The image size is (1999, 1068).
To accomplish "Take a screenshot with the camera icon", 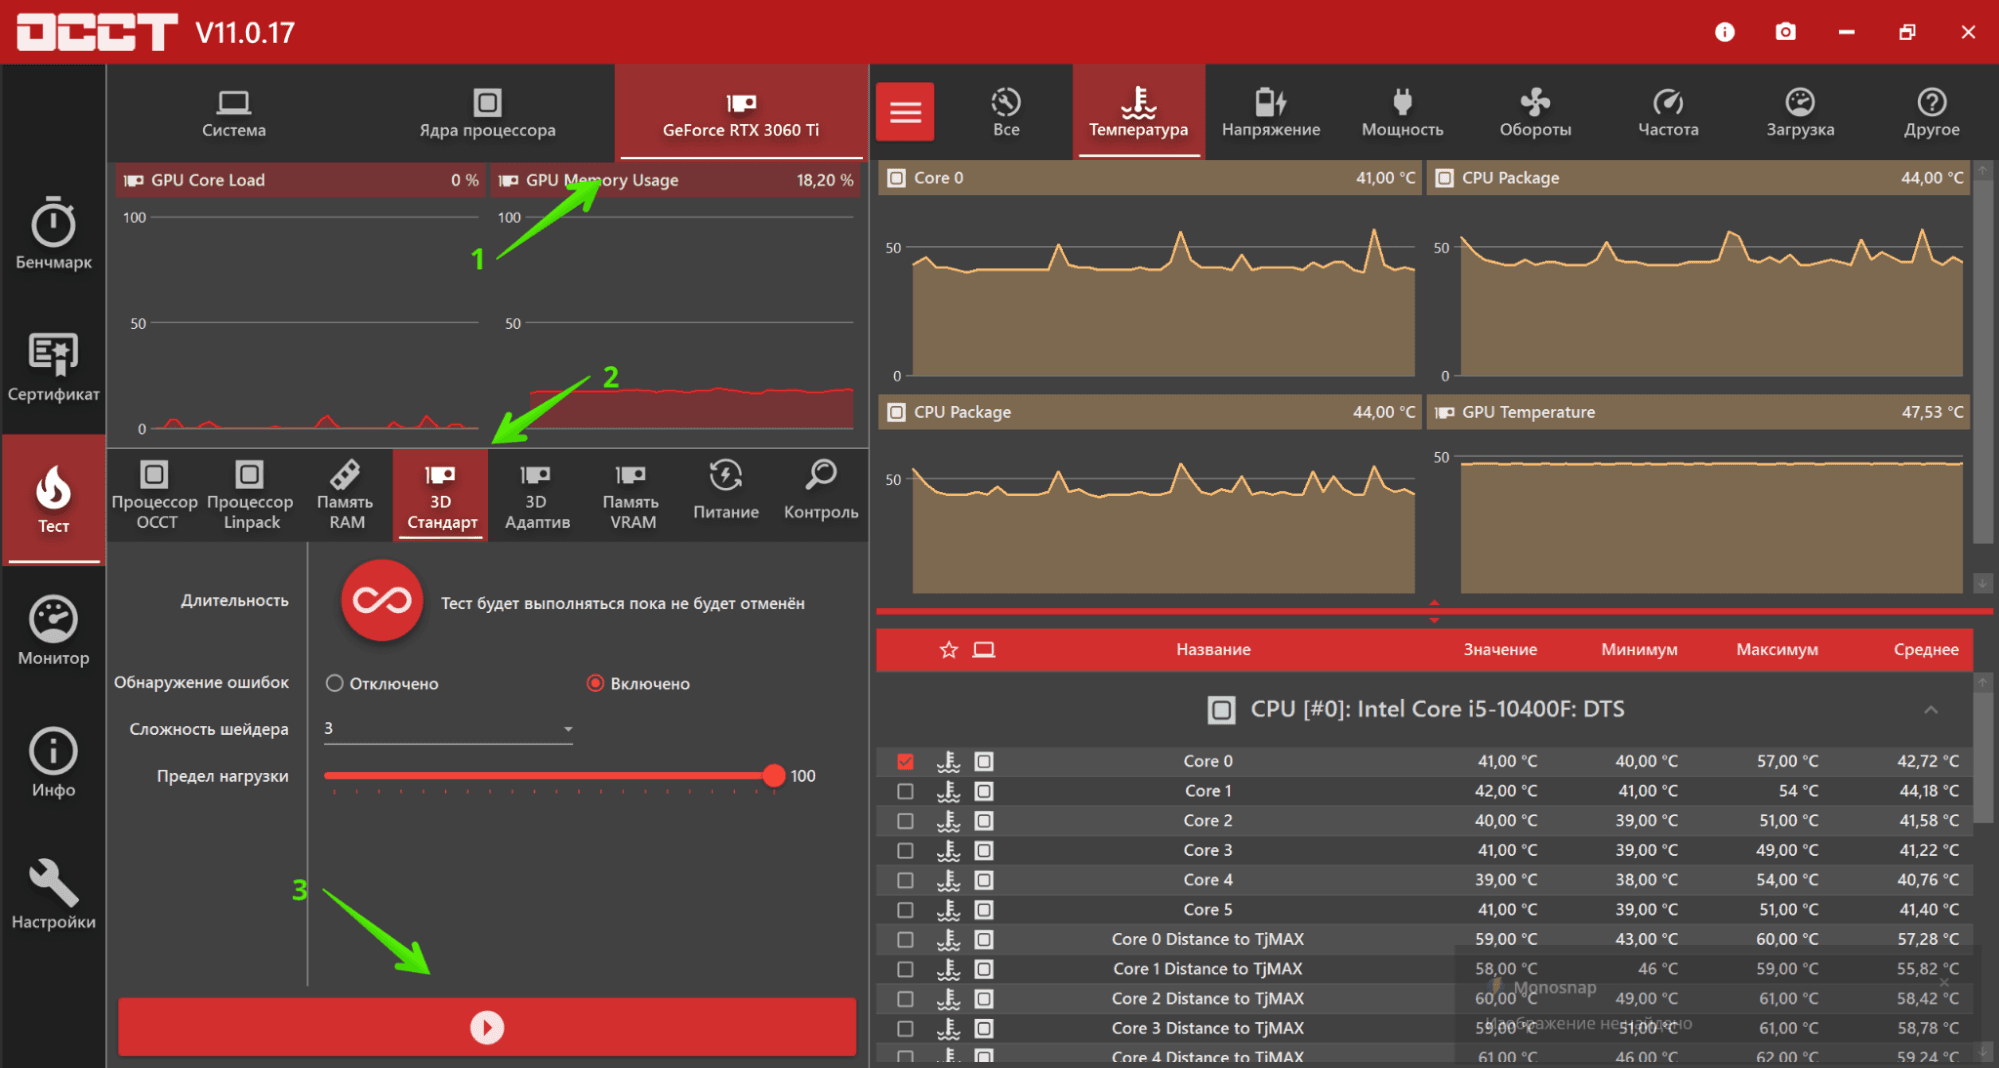I will 1785,32.
